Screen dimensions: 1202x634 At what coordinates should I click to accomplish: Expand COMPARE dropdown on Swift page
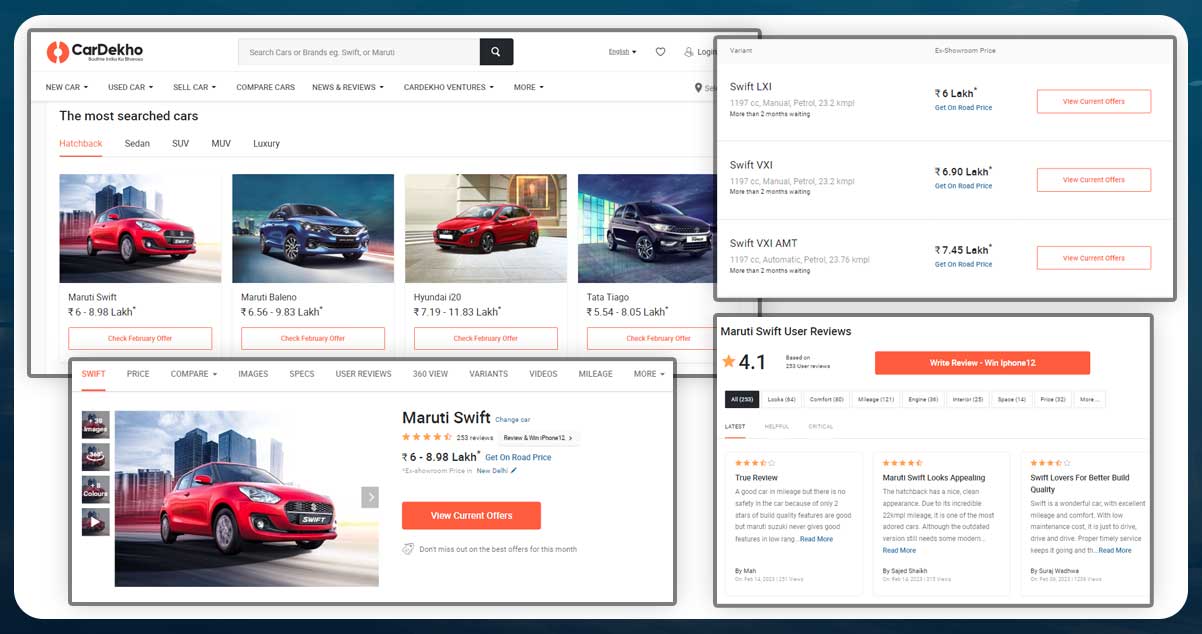coord(194,374)
